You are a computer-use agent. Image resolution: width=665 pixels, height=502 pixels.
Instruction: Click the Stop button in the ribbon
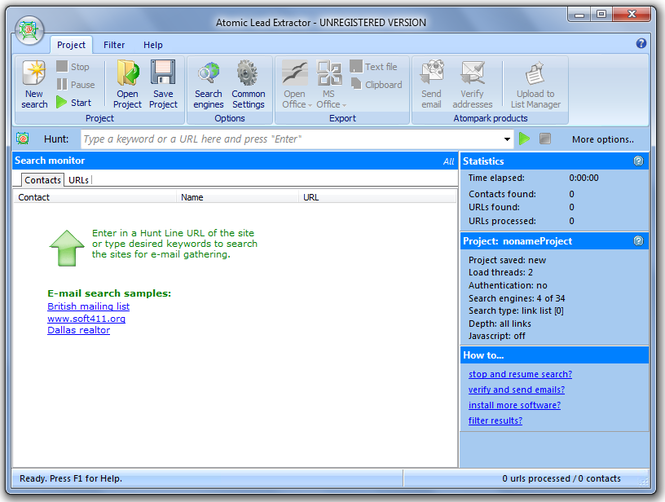73,67
